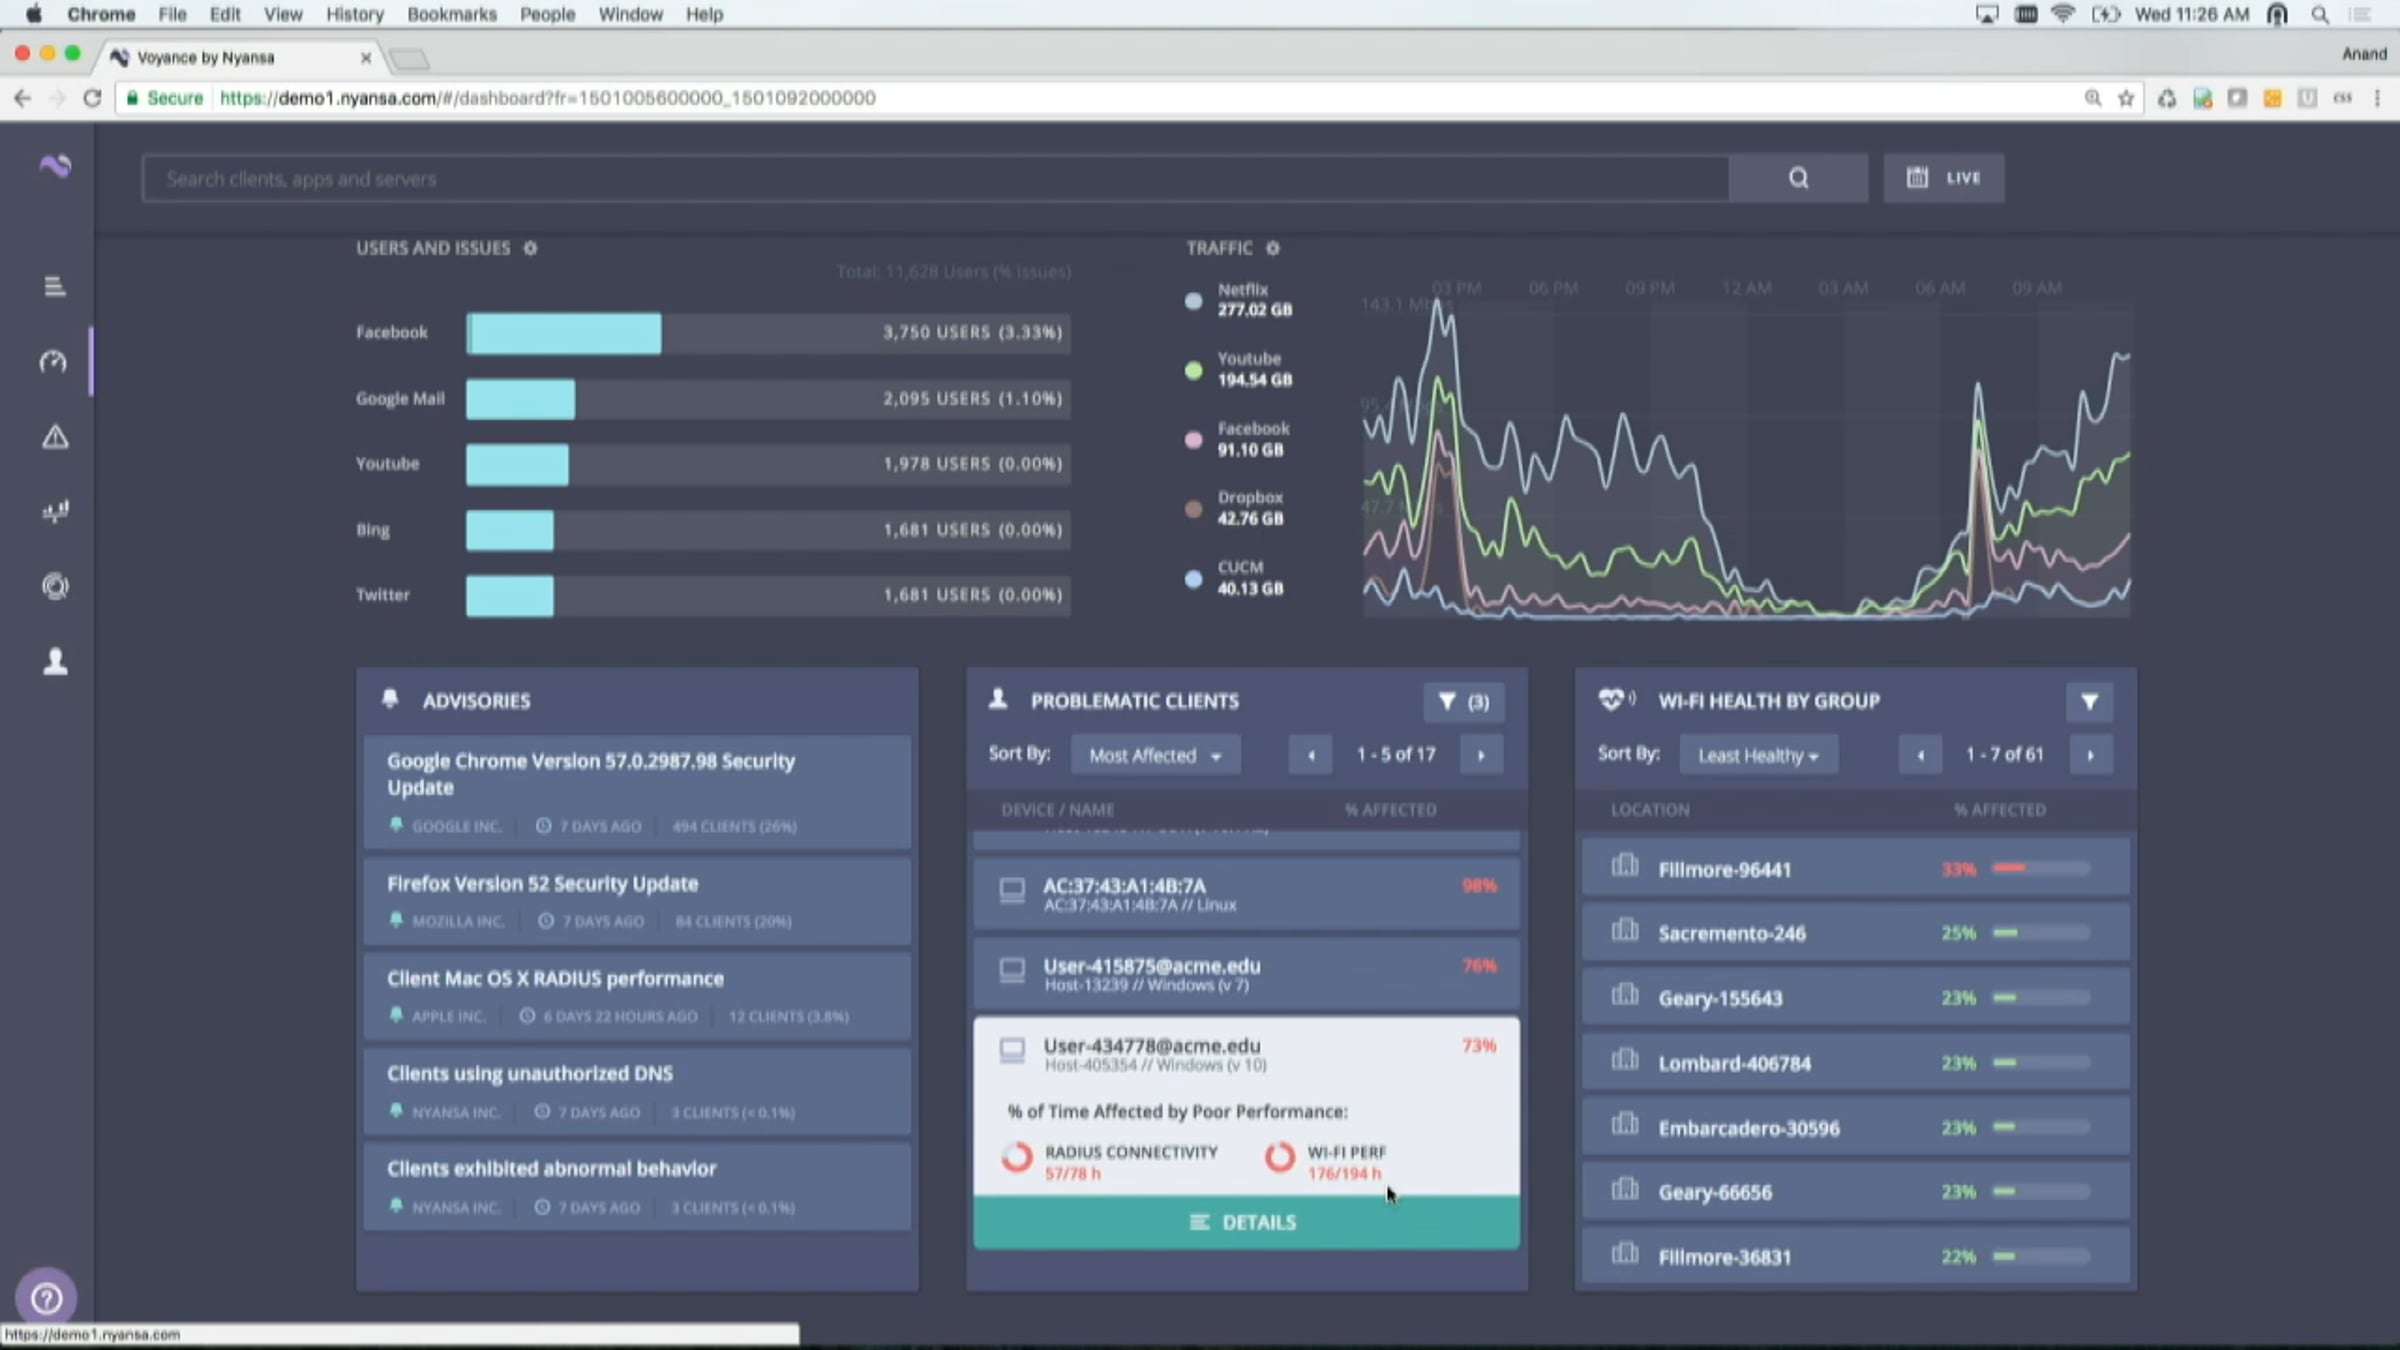Go back in Chrome
This screenshot has width=2400, height=1350.
pyautogui.click(x=22, y=98)
